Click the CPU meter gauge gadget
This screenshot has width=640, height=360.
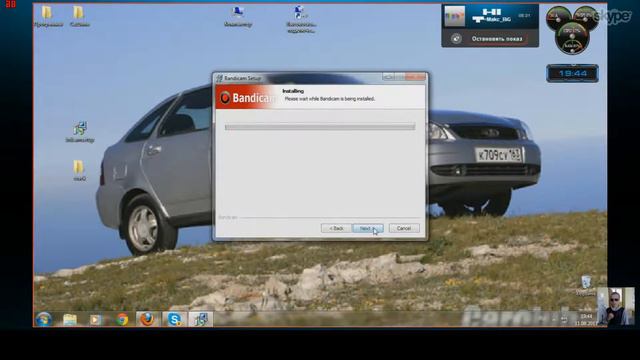572,30
